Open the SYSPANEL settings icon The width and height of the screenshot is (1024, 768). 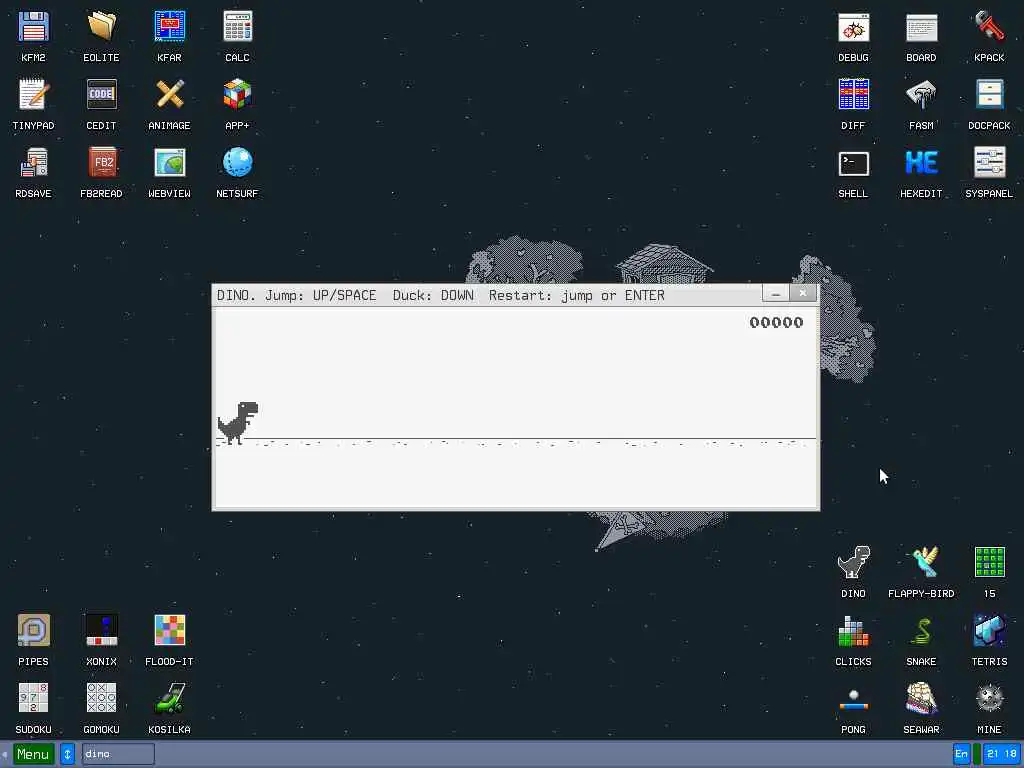click(x=989, y=163)
